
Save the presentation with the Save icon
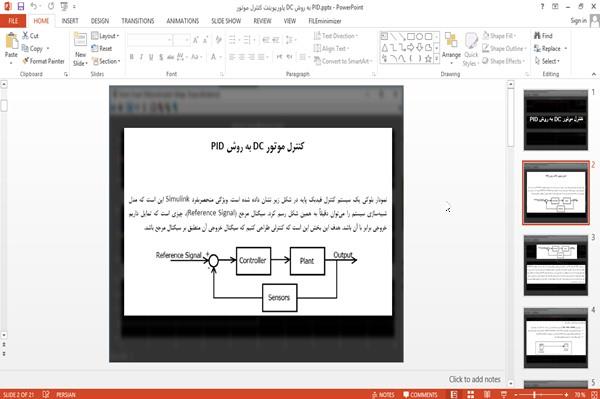pyautogui.click(x=21, y=6)
